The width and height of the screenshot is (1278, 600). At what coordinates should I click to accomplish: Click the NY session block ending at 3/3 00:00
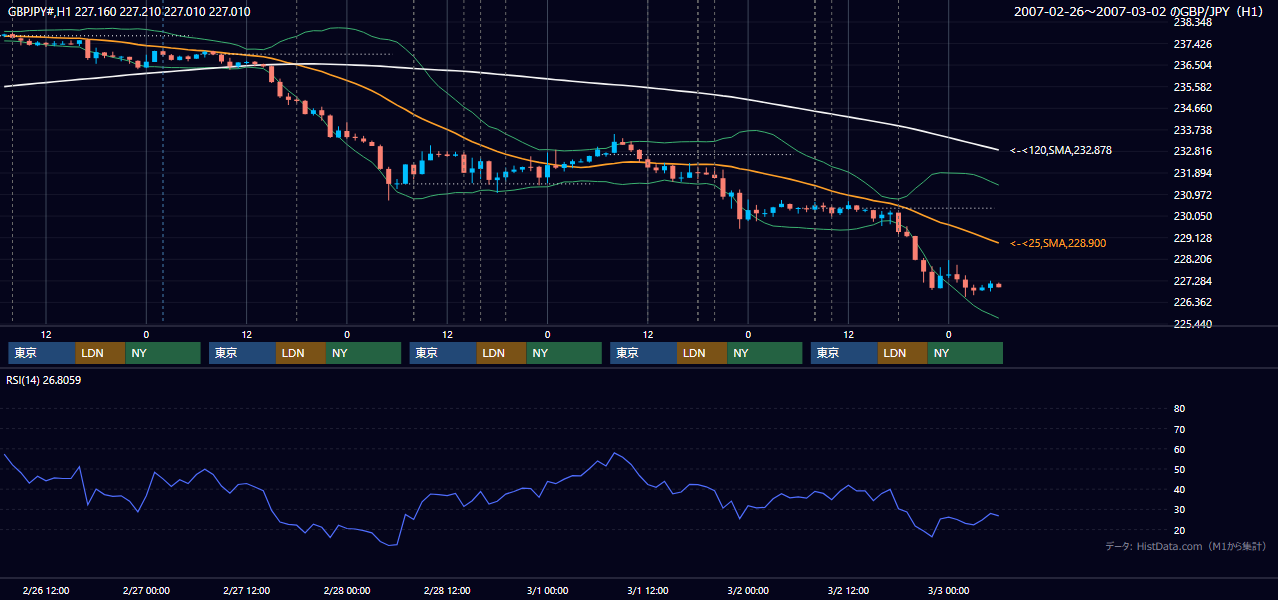[965, 353]
